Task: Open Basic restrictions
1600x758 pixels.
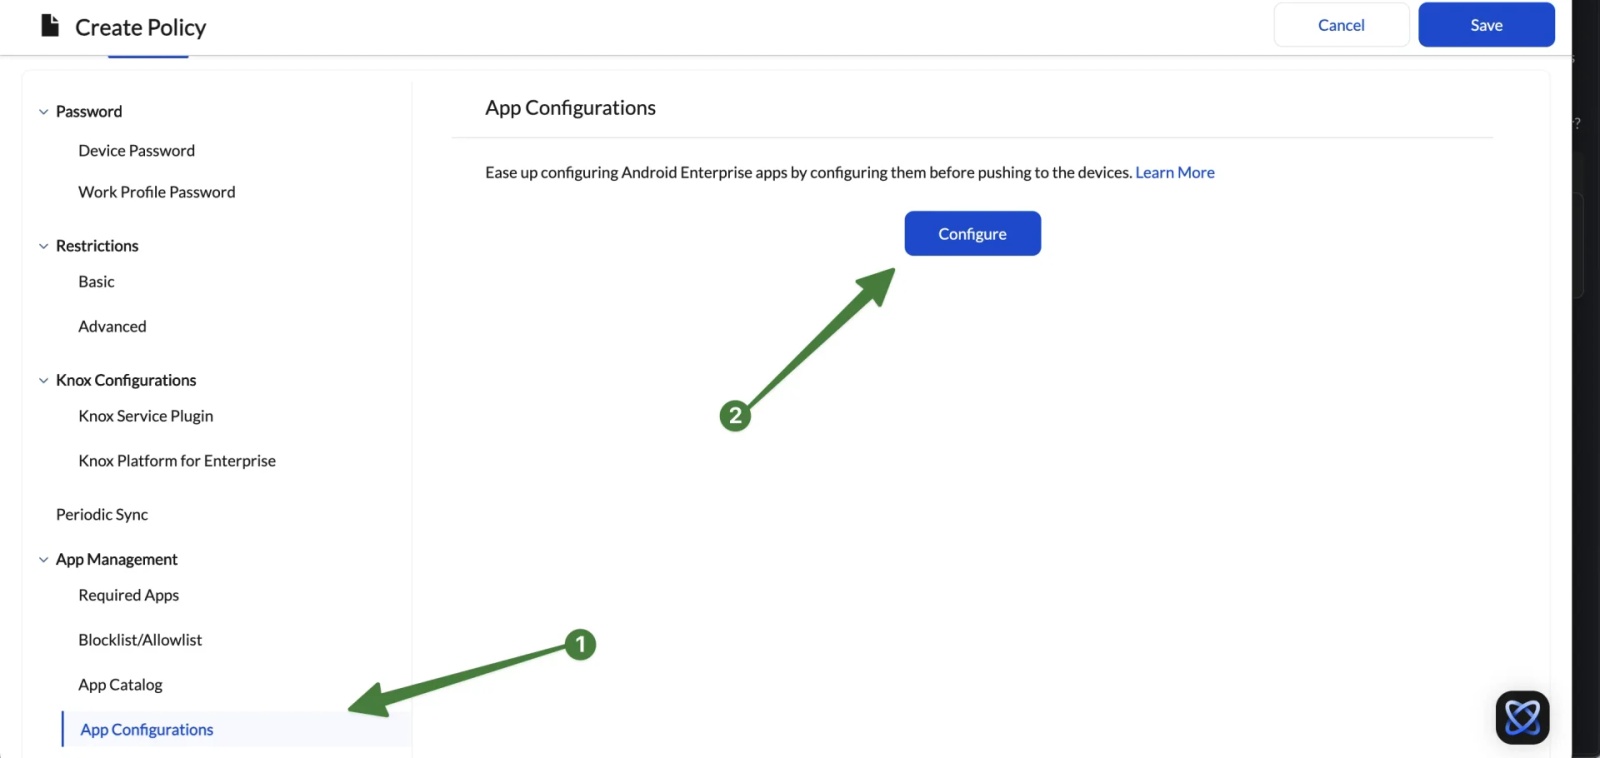Action: coord(95,281)
